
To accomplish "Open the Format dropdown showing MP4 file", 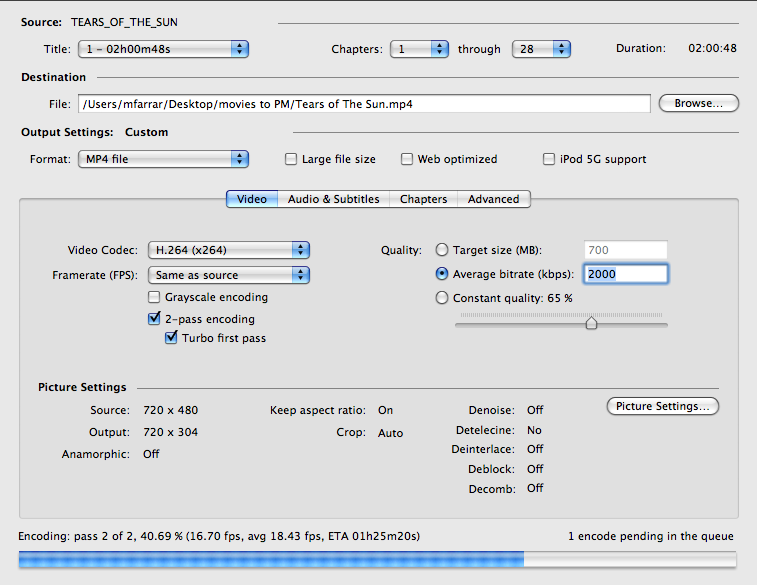I will (163, 159).
